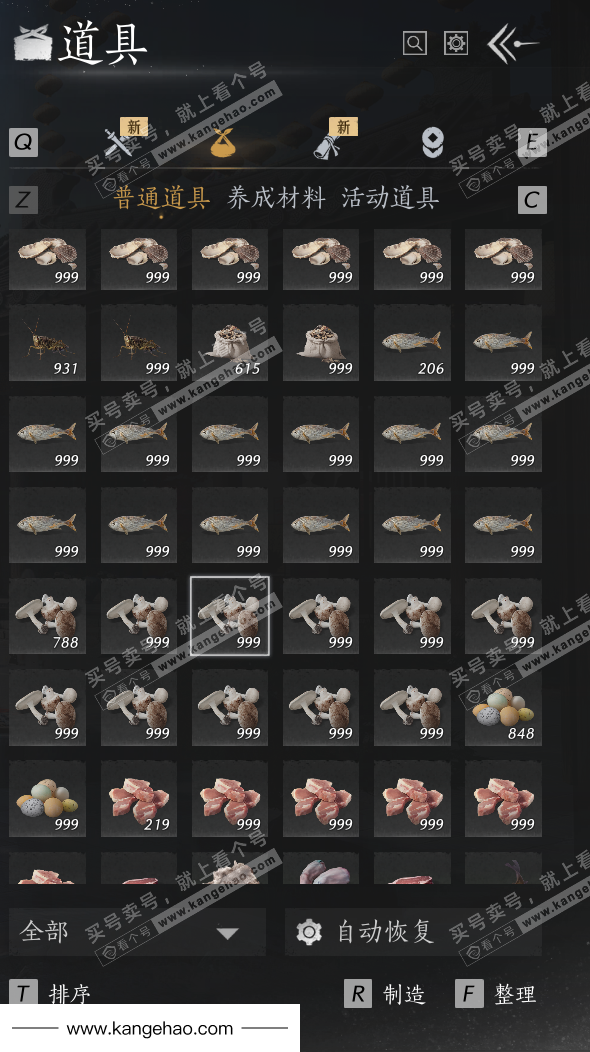Click the gear icon beside 自动恢复
The width and height of the screenshot is (590, 1052).
309,933
